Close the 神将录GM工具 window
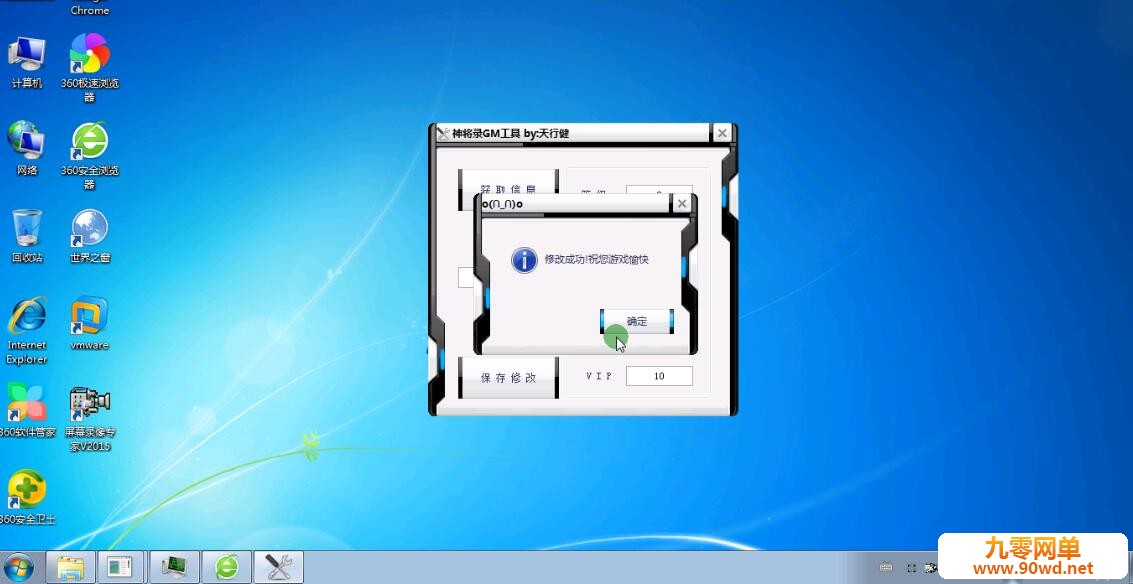This screenshot has width=1133, height=584. (x=721, y=133)
